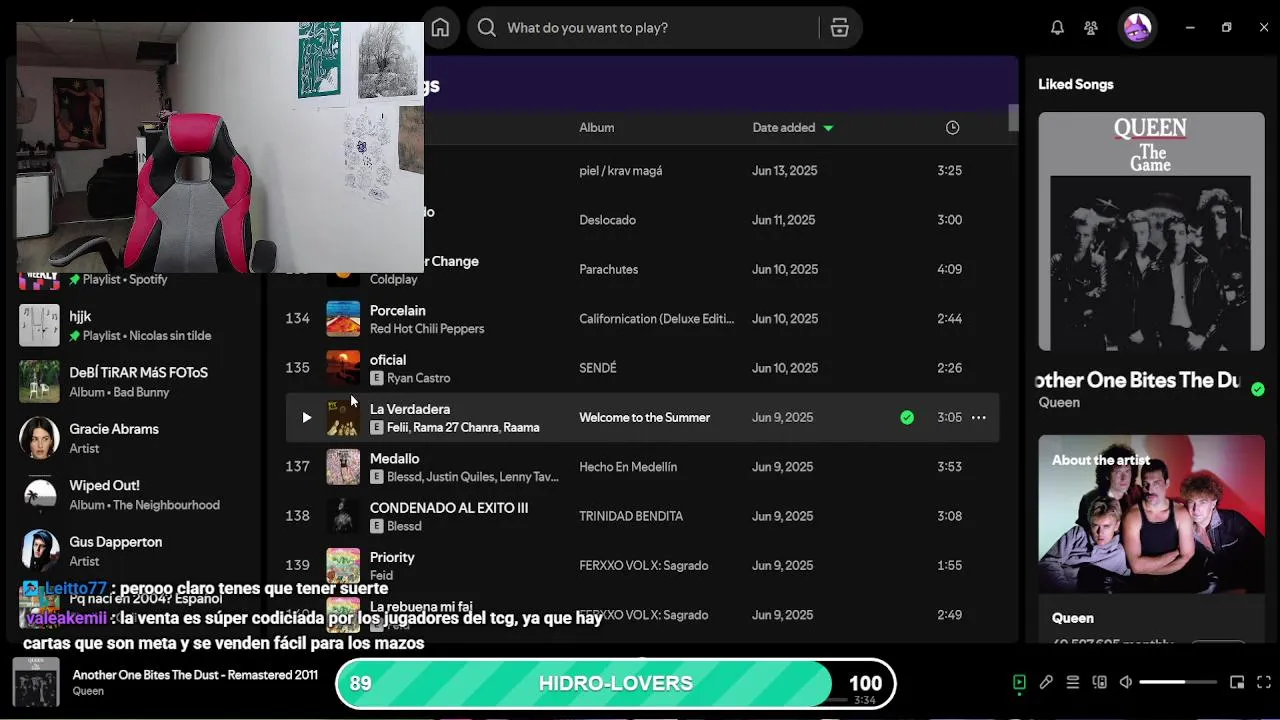Image resolution: width=1280 pixels, height=720 pixels.
Task: Open more options for La Verdadera
Action: [x=979, y=418]
